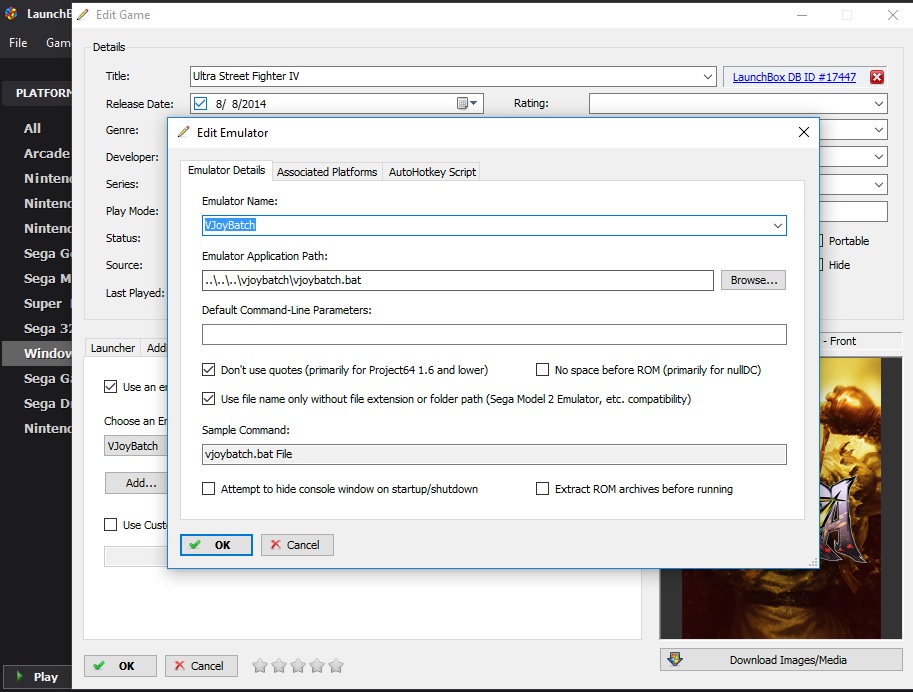913x692 pixels.
Task: Click fifth rating star in Edit Game
Action: (336, 665)
